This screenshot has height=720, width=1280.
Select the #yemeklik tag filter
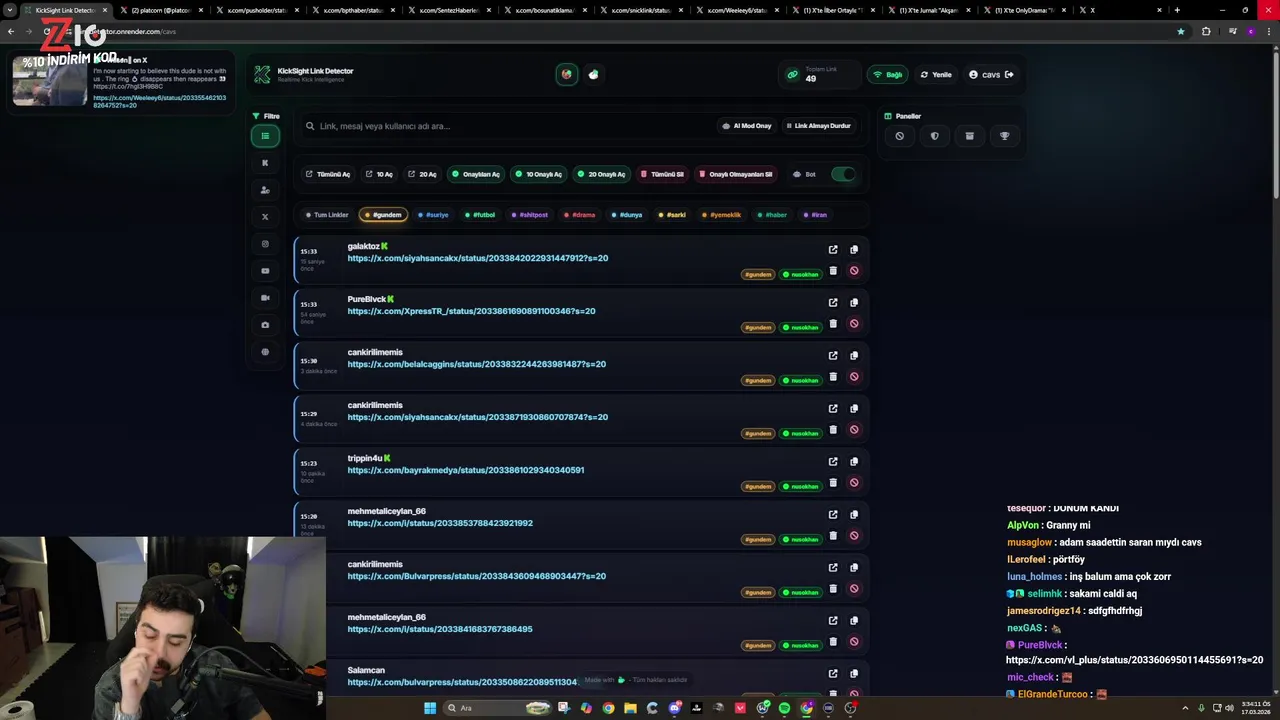point(721,215)
